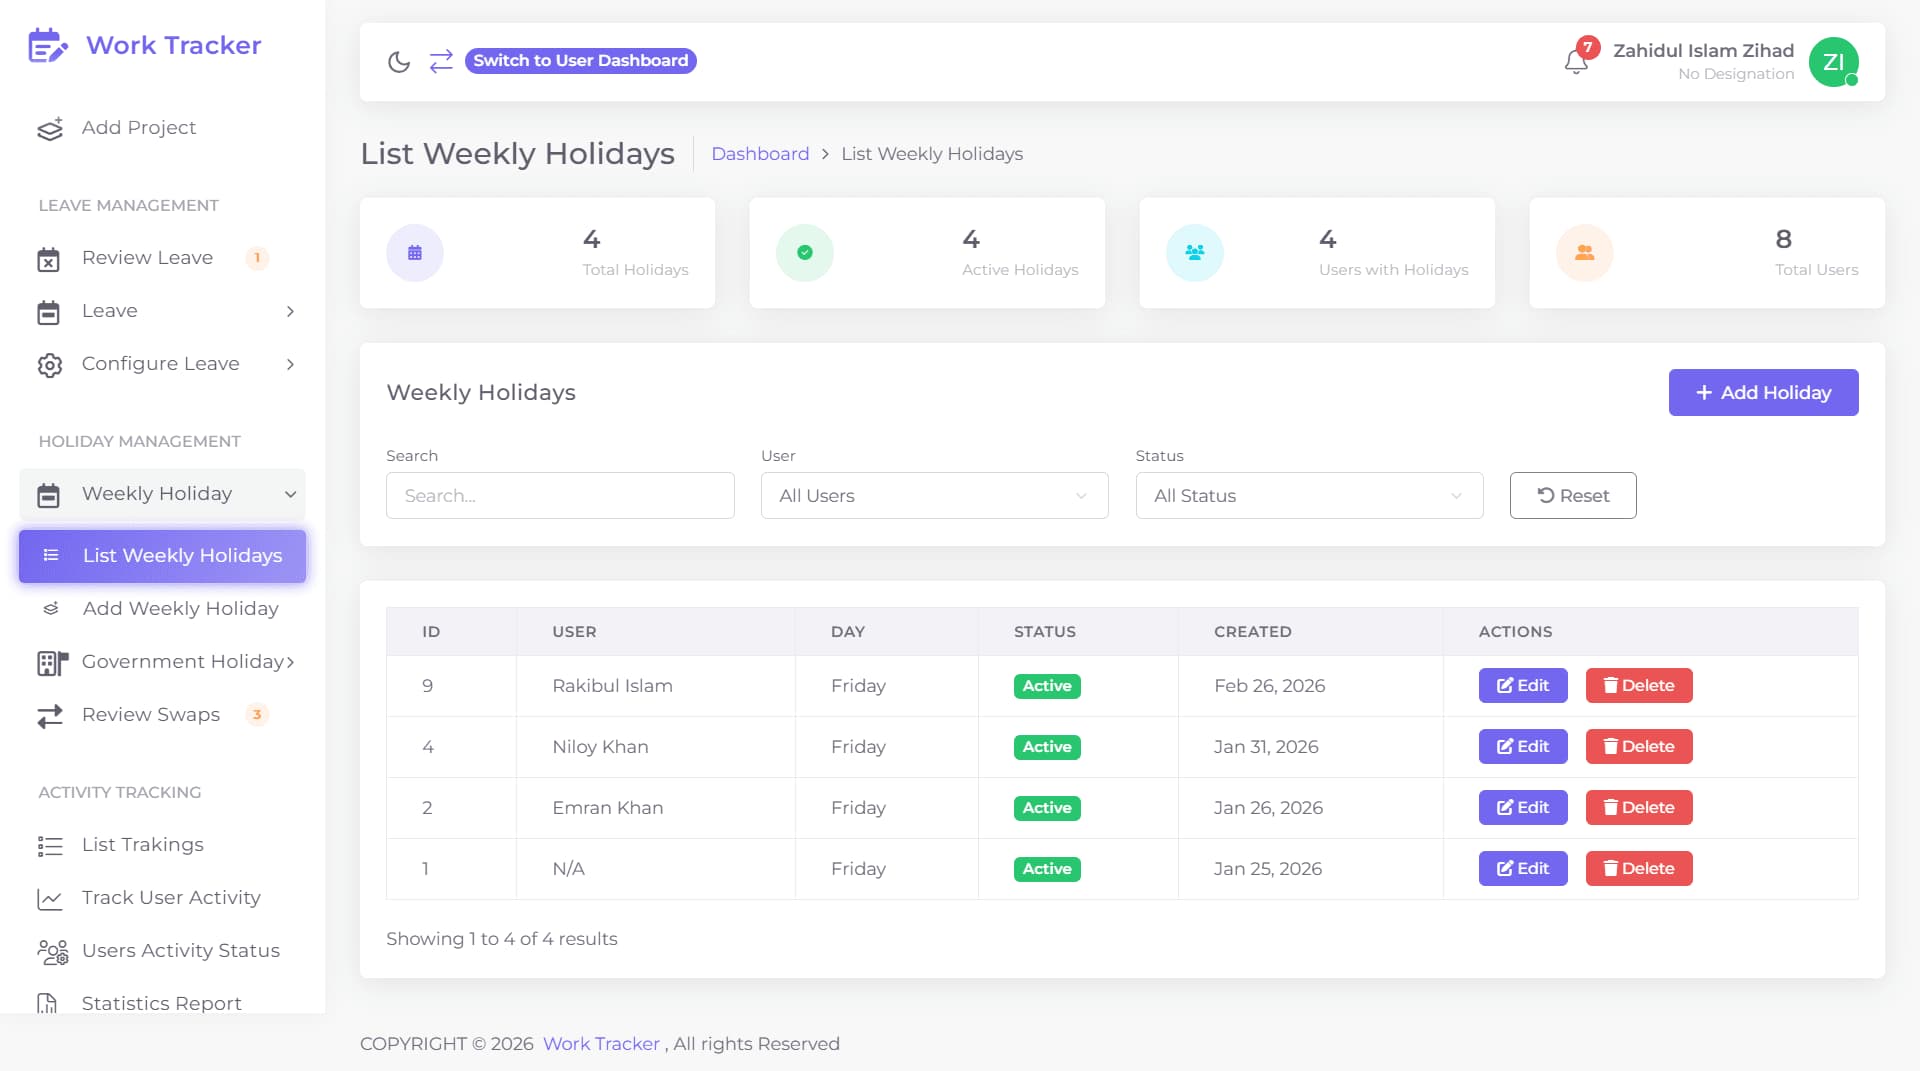This screenshot has width=1920, height=1071.
Task: Click the Users Activity Status people icon
Action: [x=52, y=952]
